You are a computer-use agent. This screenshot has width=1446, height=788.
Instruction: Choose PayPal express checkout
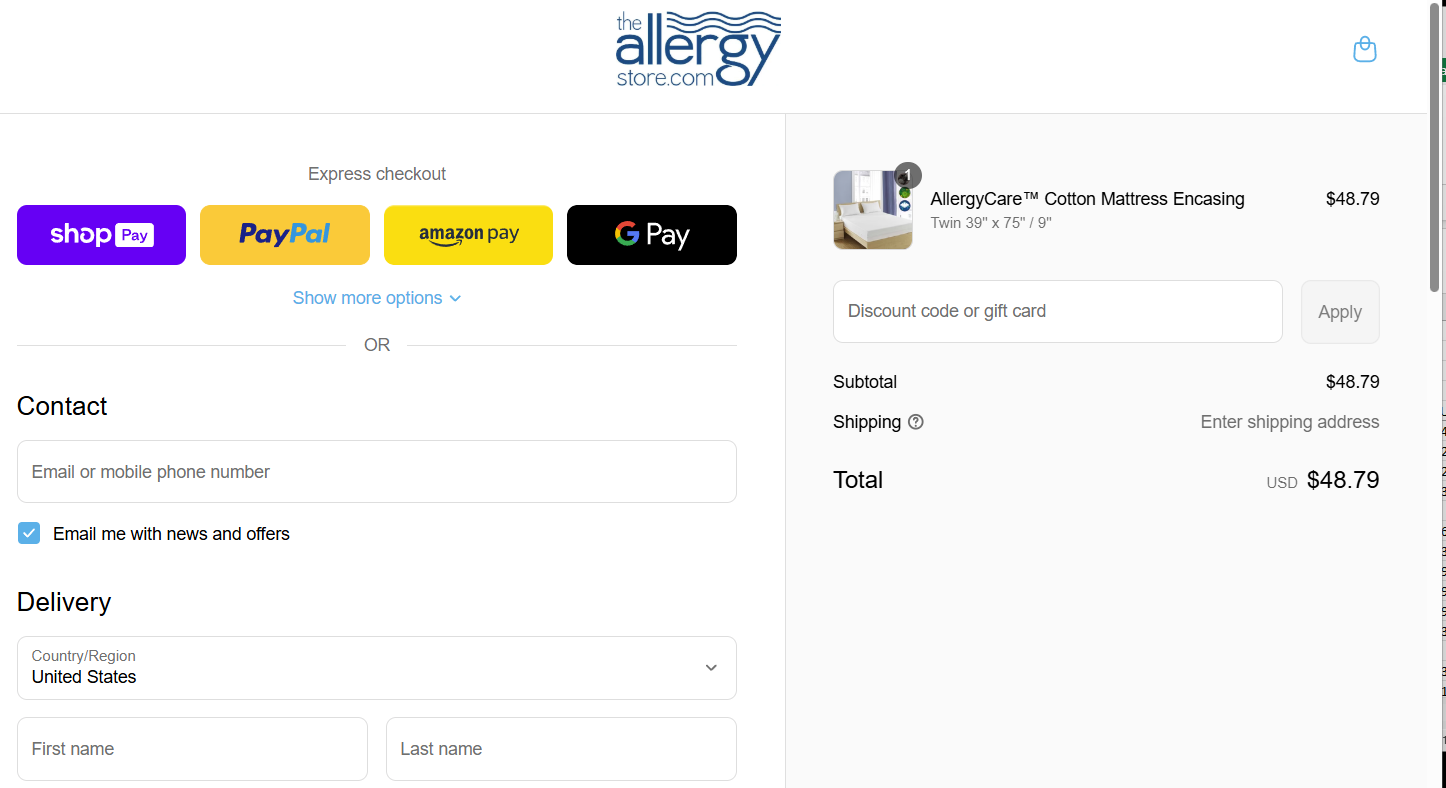285,235
